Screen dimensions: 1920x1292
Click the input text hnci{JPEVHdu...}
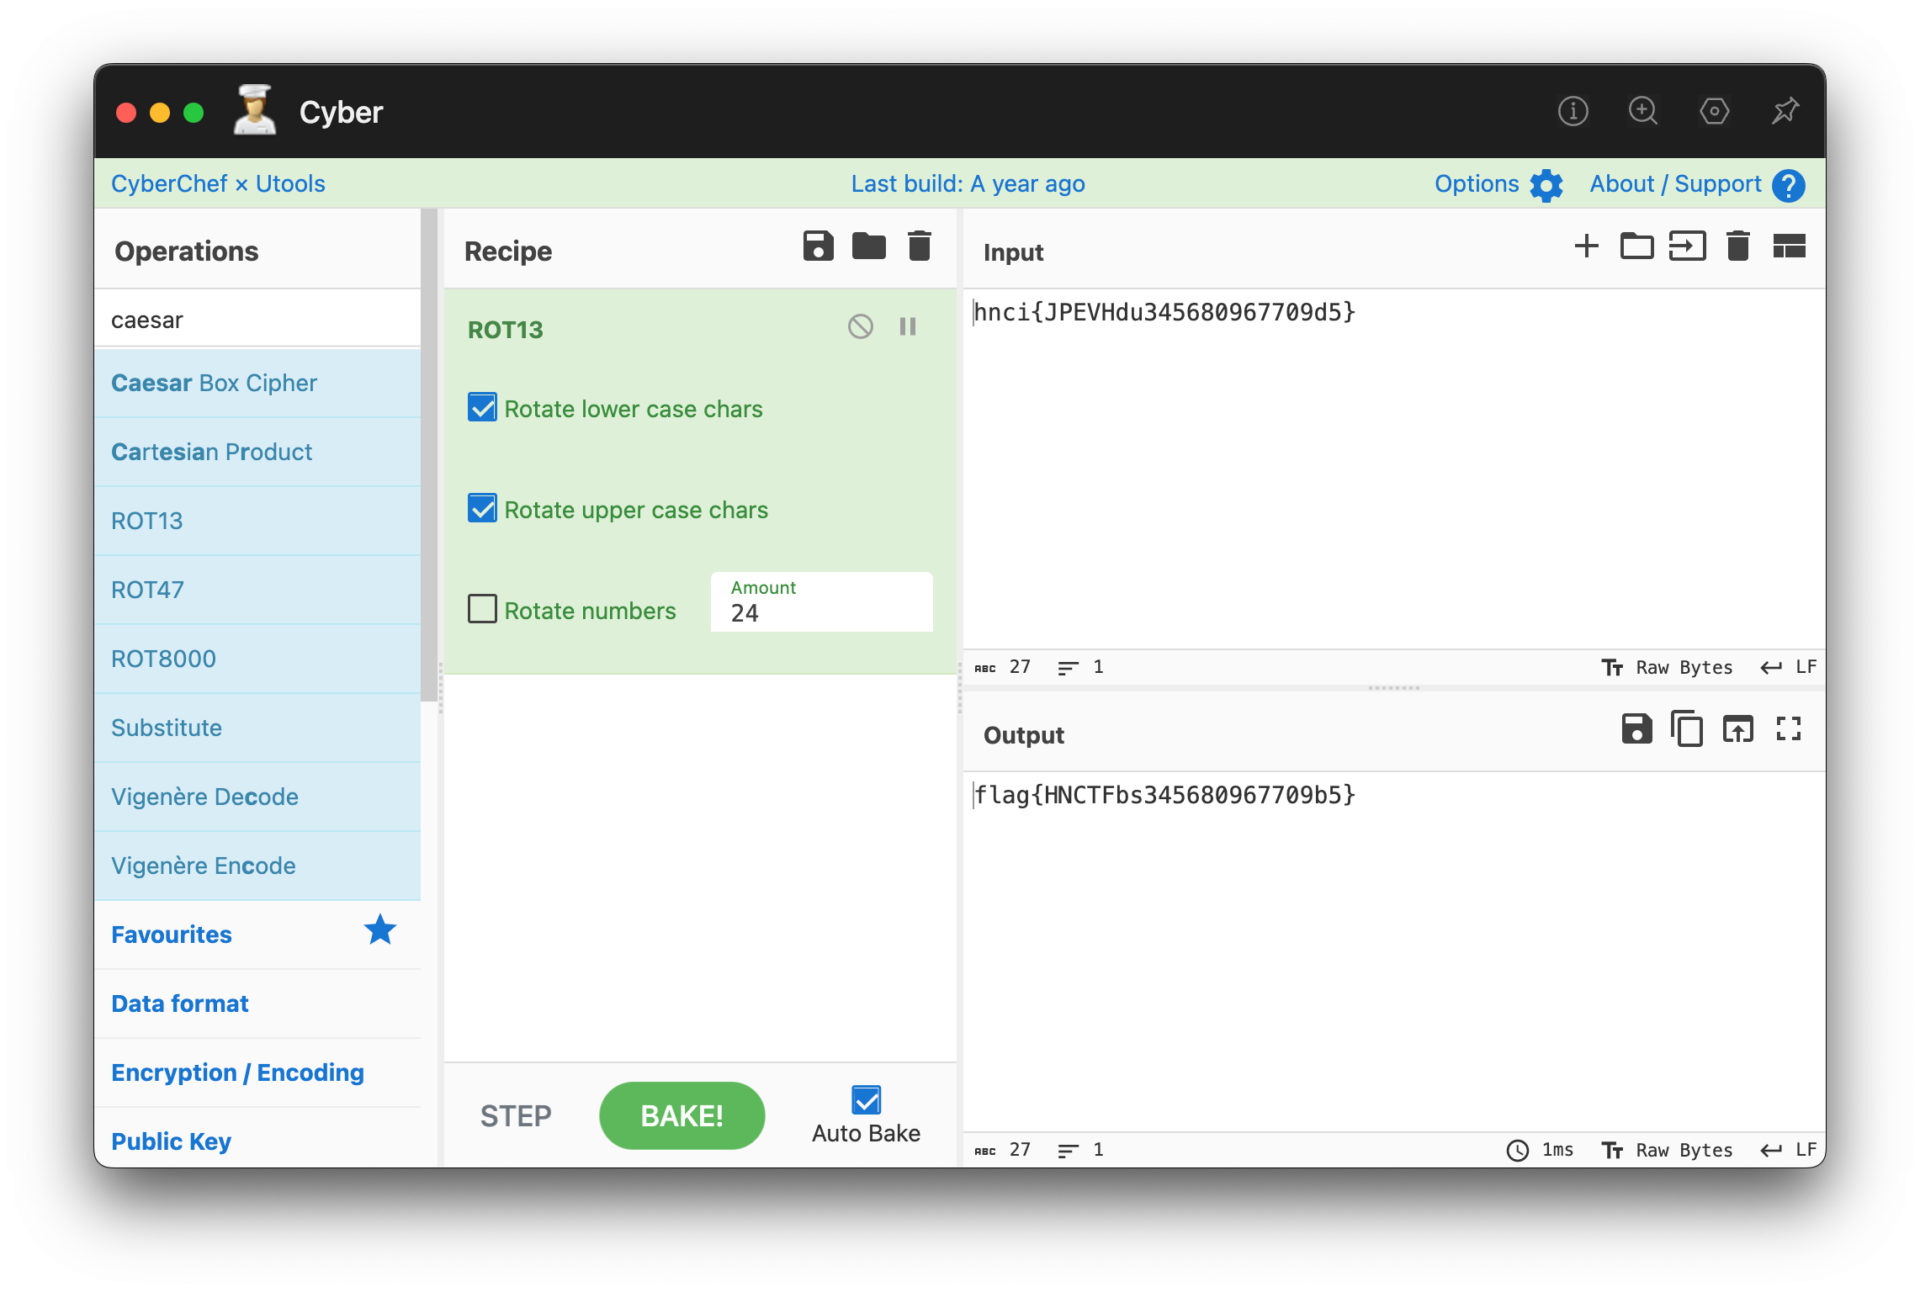point(1165,312)
